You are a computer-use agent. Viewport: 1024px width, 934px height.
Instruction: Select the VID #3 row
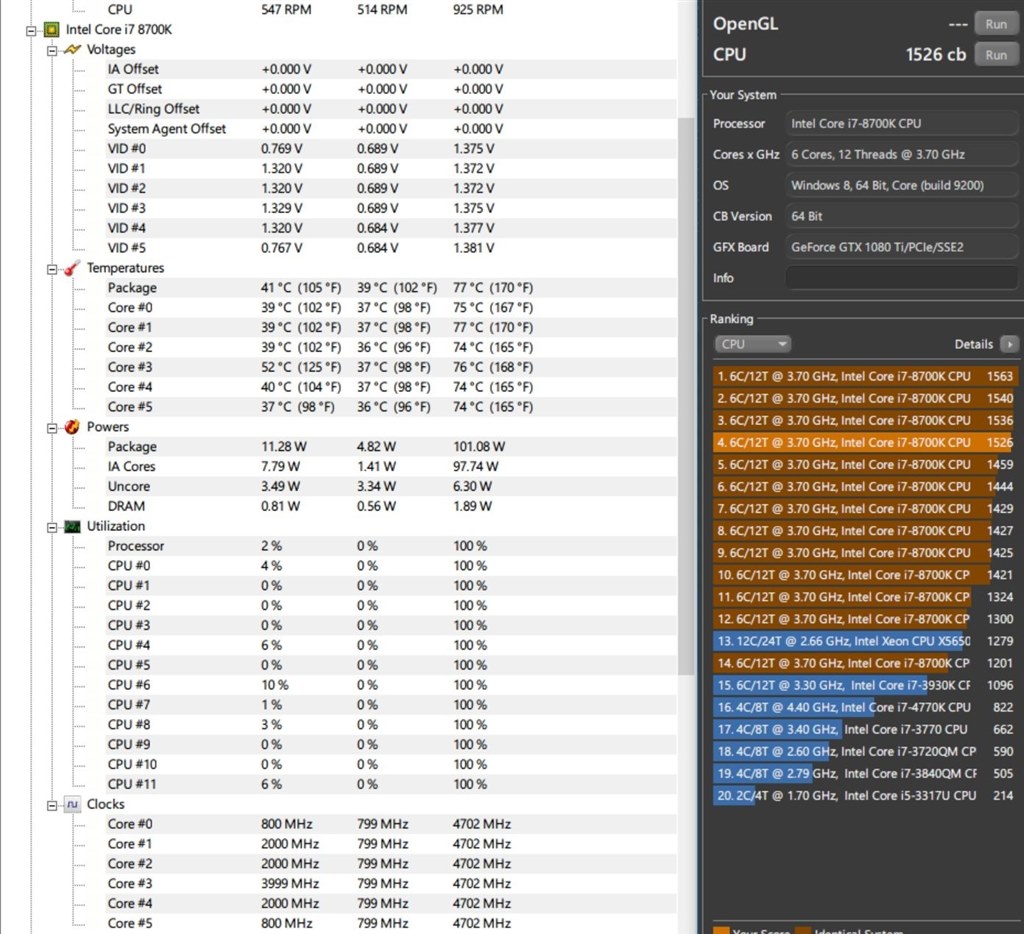tap(391, 208)
